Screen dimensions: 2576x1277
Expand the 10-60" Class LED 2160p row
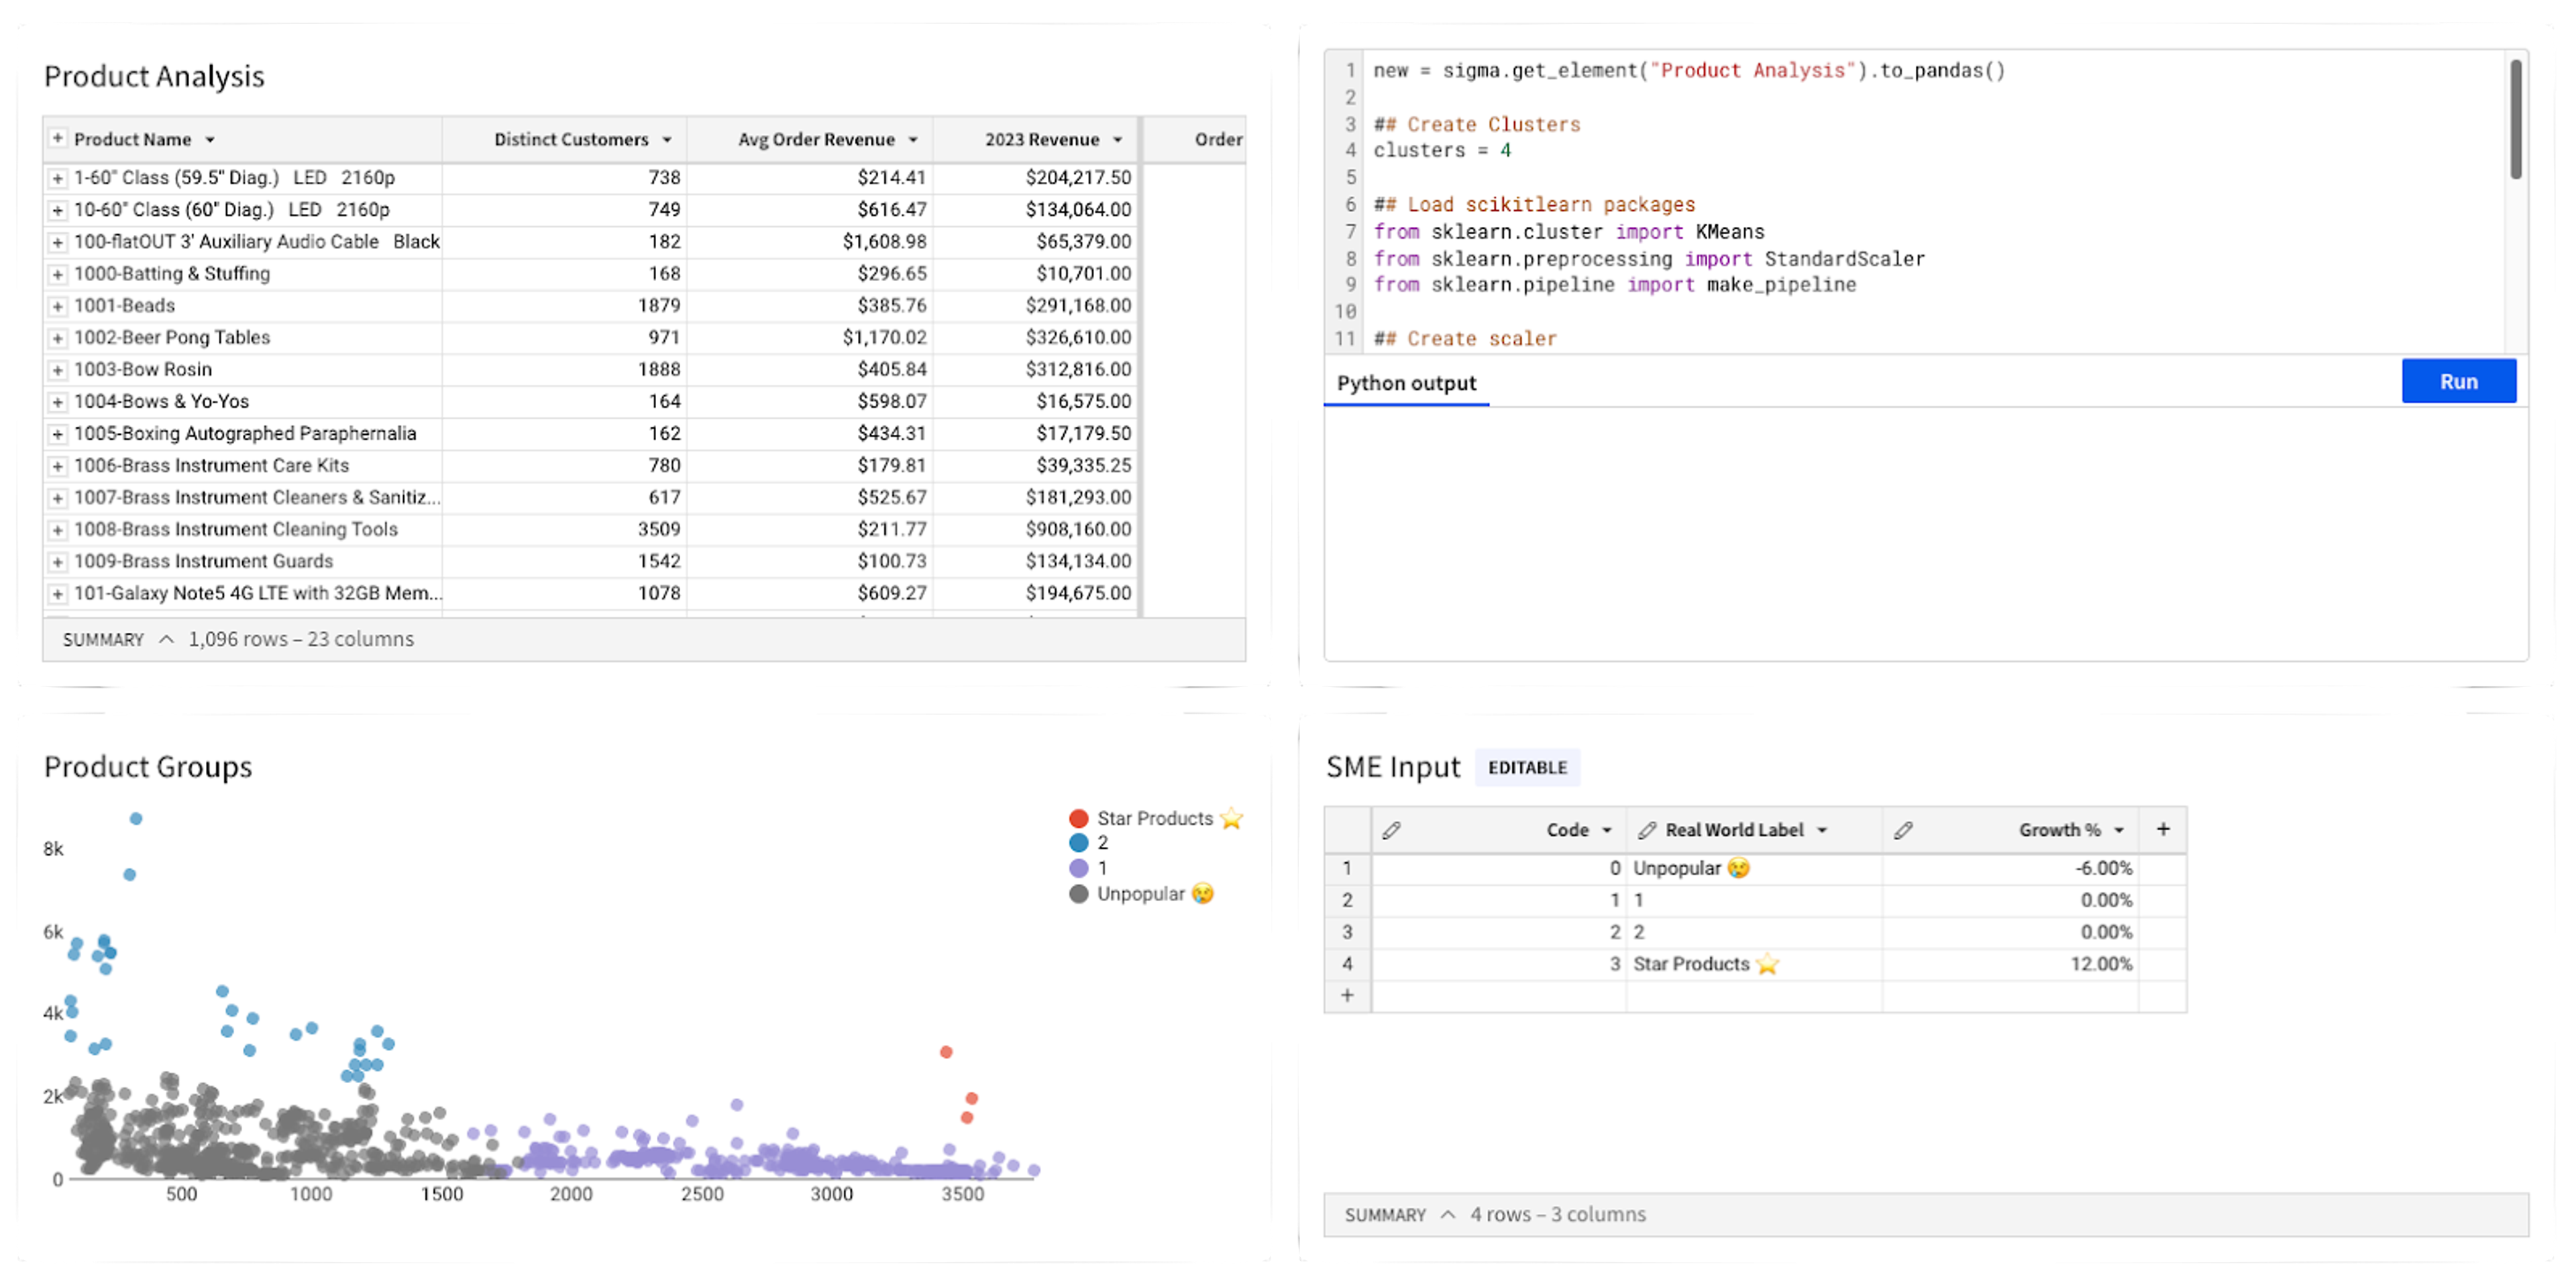coord(58,210)
